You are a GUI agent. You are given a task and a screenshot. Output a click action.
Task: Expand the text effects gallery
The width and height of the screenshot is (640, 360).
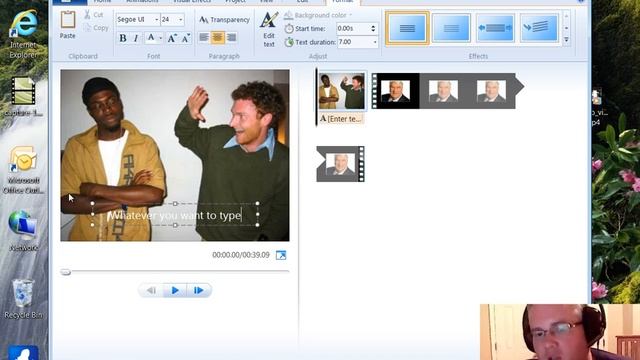[566, 40]
